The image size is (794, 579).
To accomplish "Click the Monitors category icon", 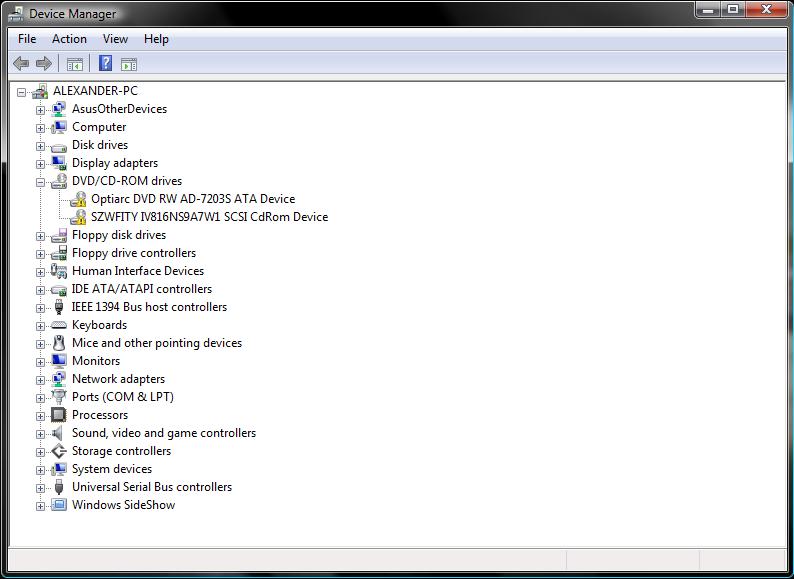I will pyautogui.click(x=59, y=361).
